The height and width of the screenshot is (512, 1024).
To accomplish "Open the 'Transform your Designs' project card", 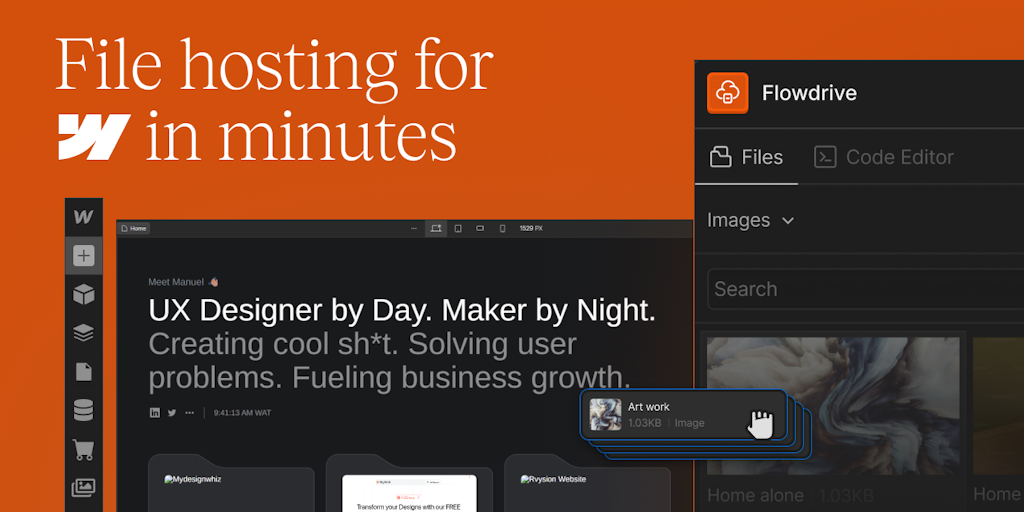I will pyautogui.click(x=409, y=483).
